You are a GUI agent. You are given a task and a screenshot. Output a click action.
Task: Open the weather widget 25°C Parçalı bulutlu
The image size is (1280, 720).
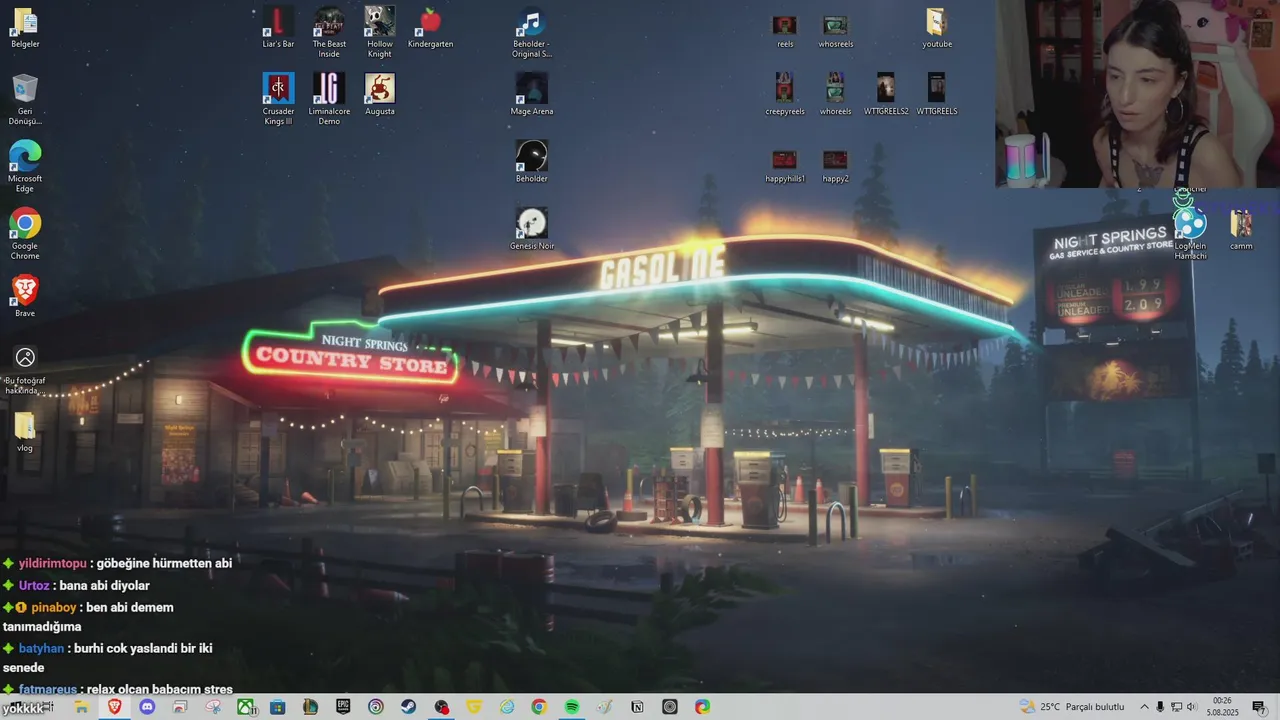(x=1072, y=707)
